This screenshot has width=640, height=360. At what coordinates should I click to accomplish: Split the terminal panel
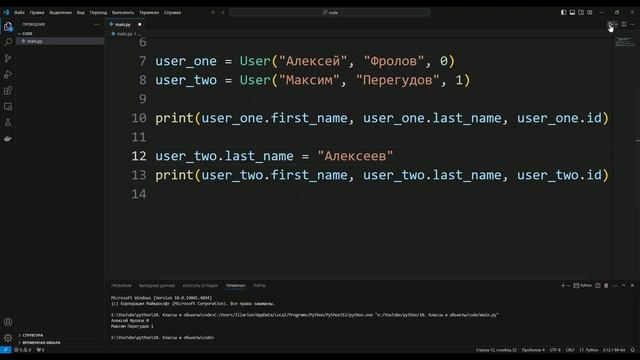(598, 286)
